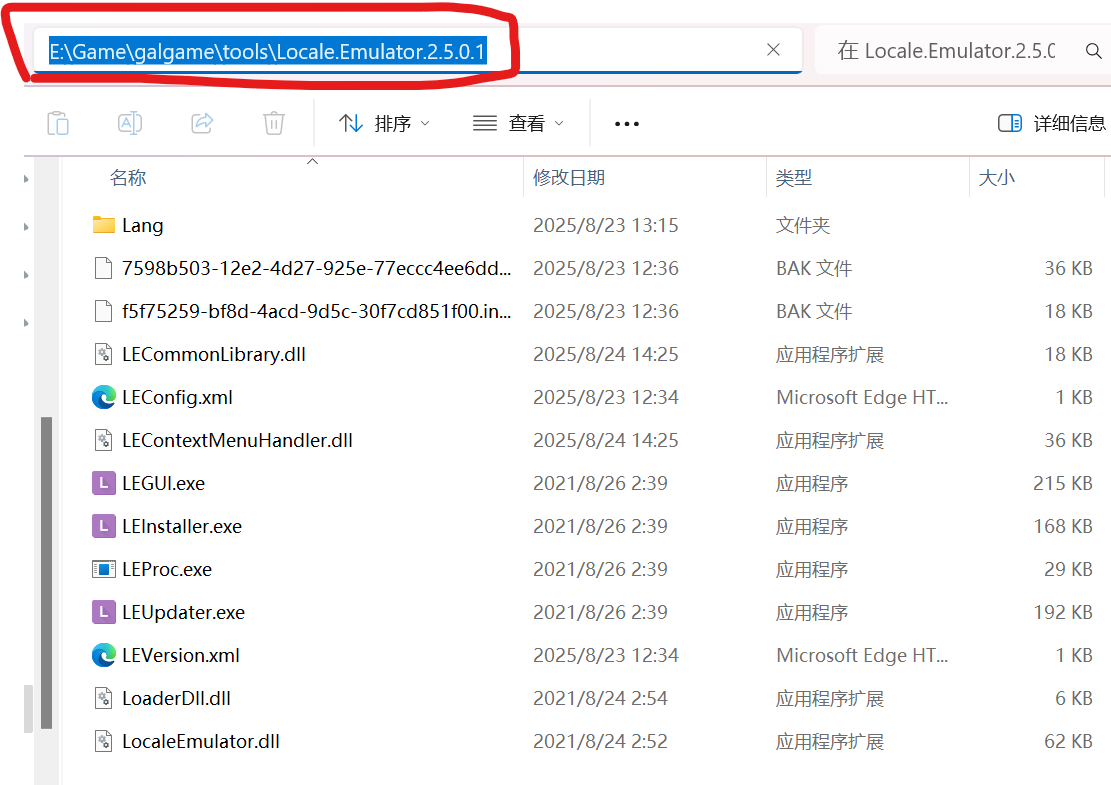1111x785 pixels.
Task: Click the Paste clipboard icon in the toolbar
Action: pos(58,122)
